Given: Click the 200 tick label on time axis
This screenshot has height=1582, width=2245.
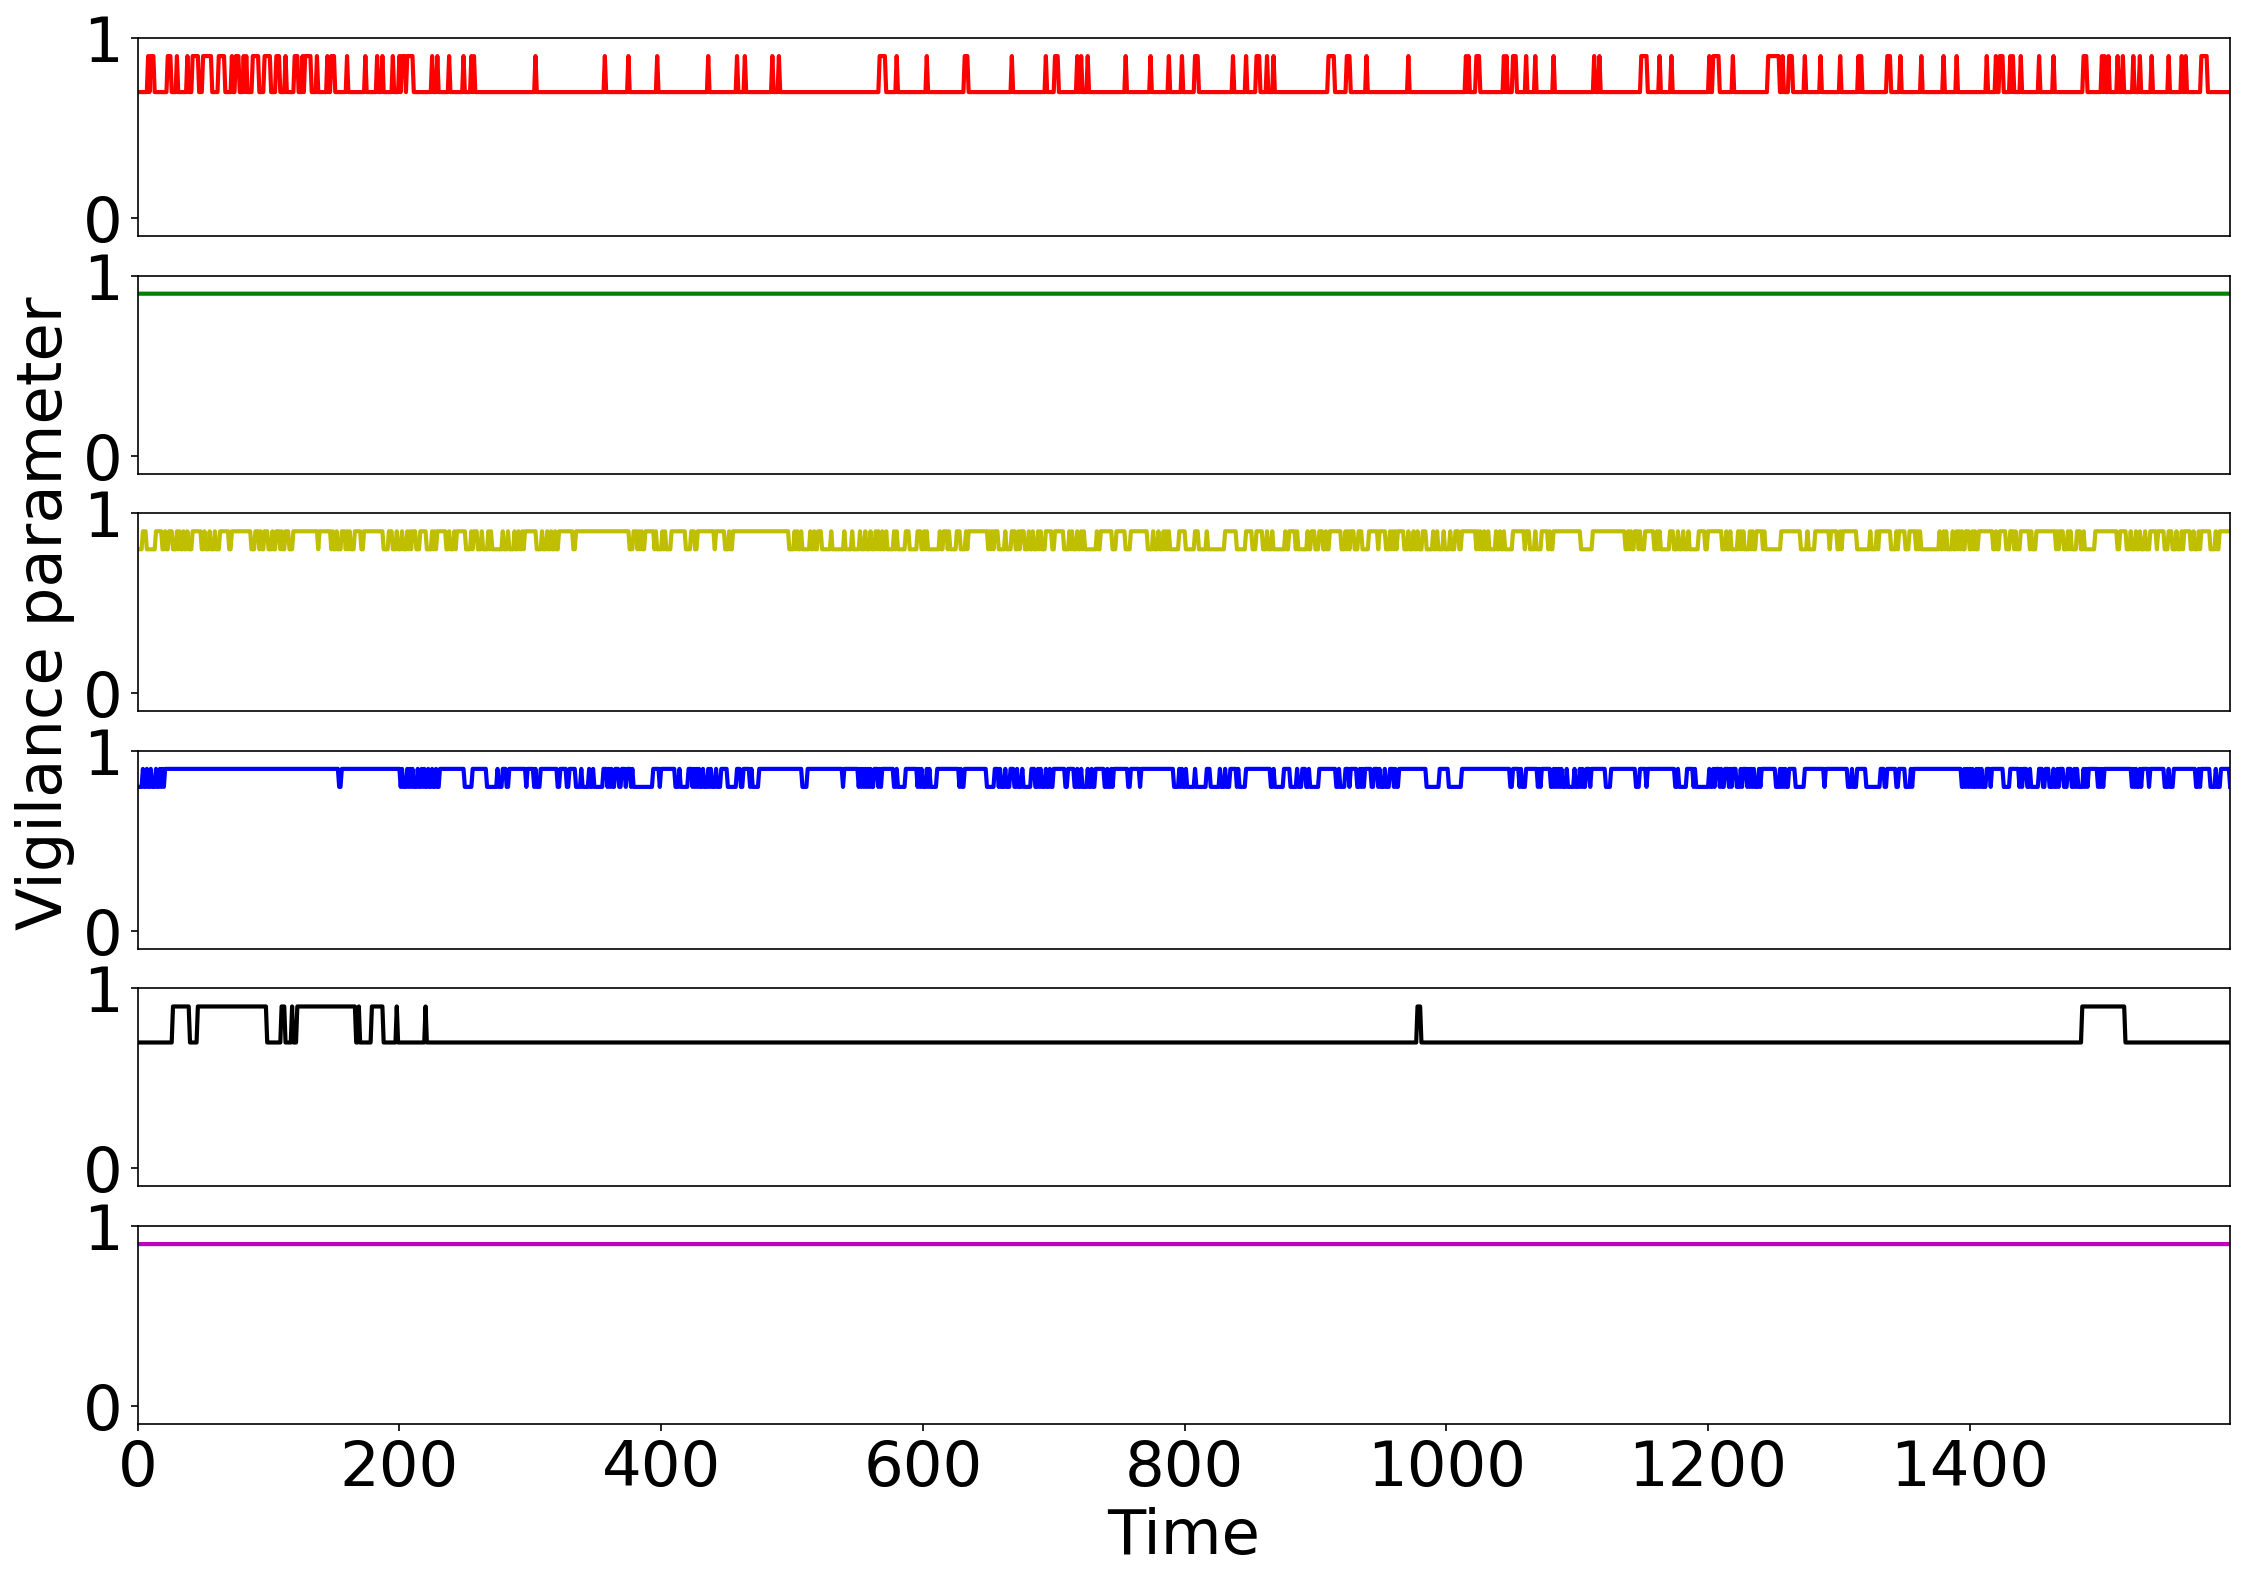Looking at the screenshot, I should click(x=398, y=1466).
